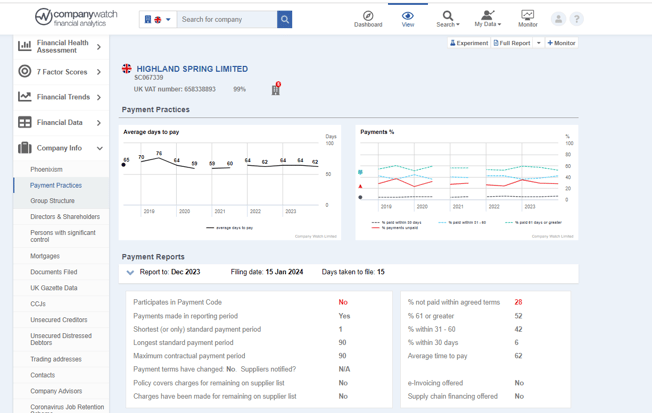Viewport: 652px width, 413px height.
Task: Toggle % paid within 30 days legend
Action: (x=396, y=223)
